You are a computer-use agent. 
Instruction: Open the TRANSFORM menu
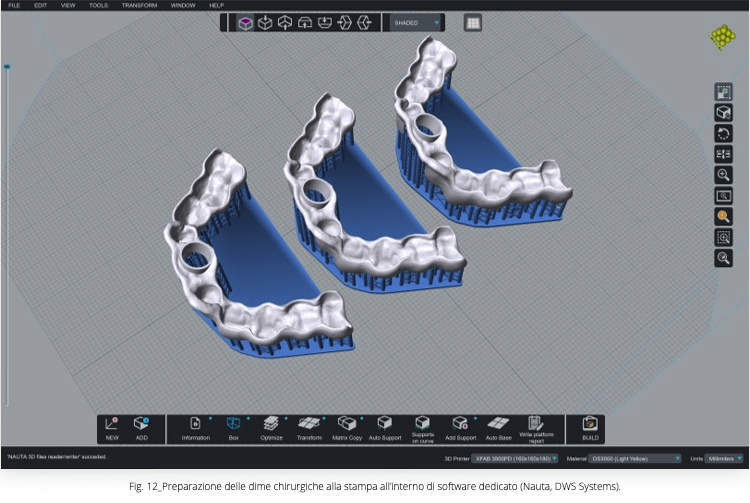click(x=139, y=5)
